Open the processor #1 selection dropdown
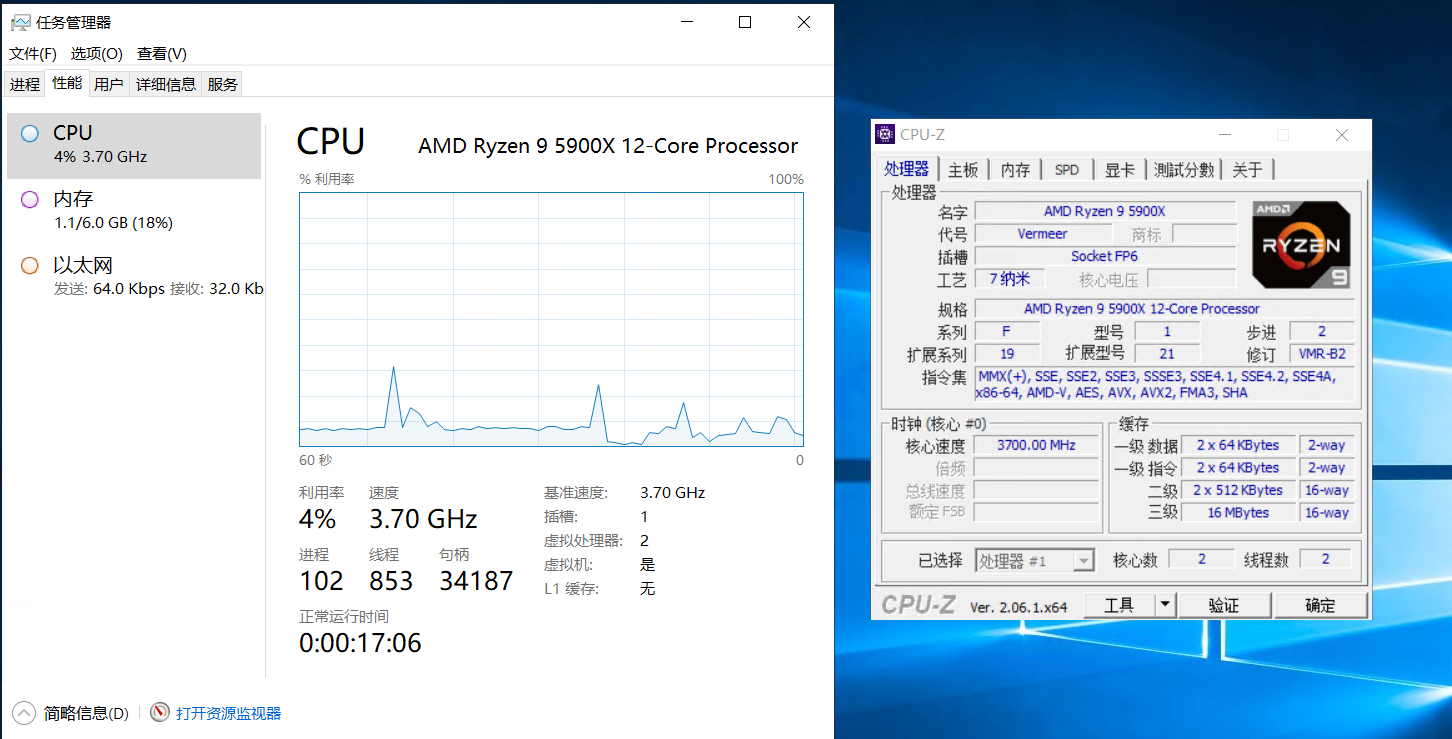This screenshot has height=739, width=1452. pyautogui.click(x=1083, y=561)
